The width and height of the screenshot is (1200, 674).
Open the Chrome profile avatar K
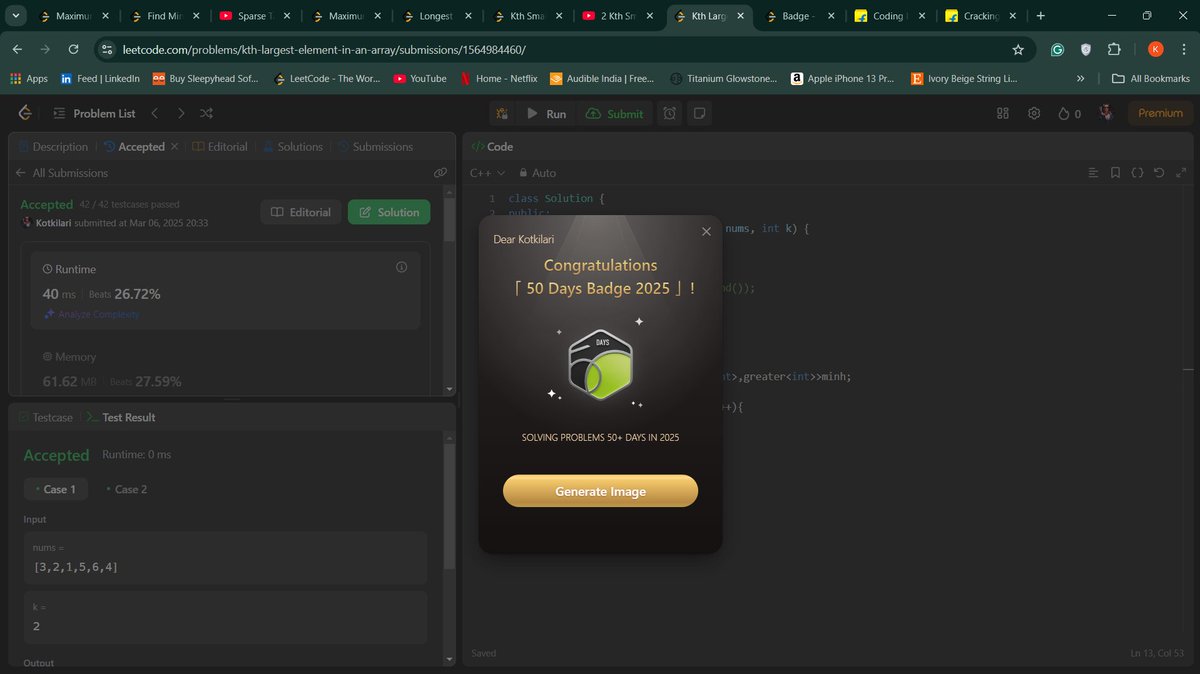point(1155,49)
